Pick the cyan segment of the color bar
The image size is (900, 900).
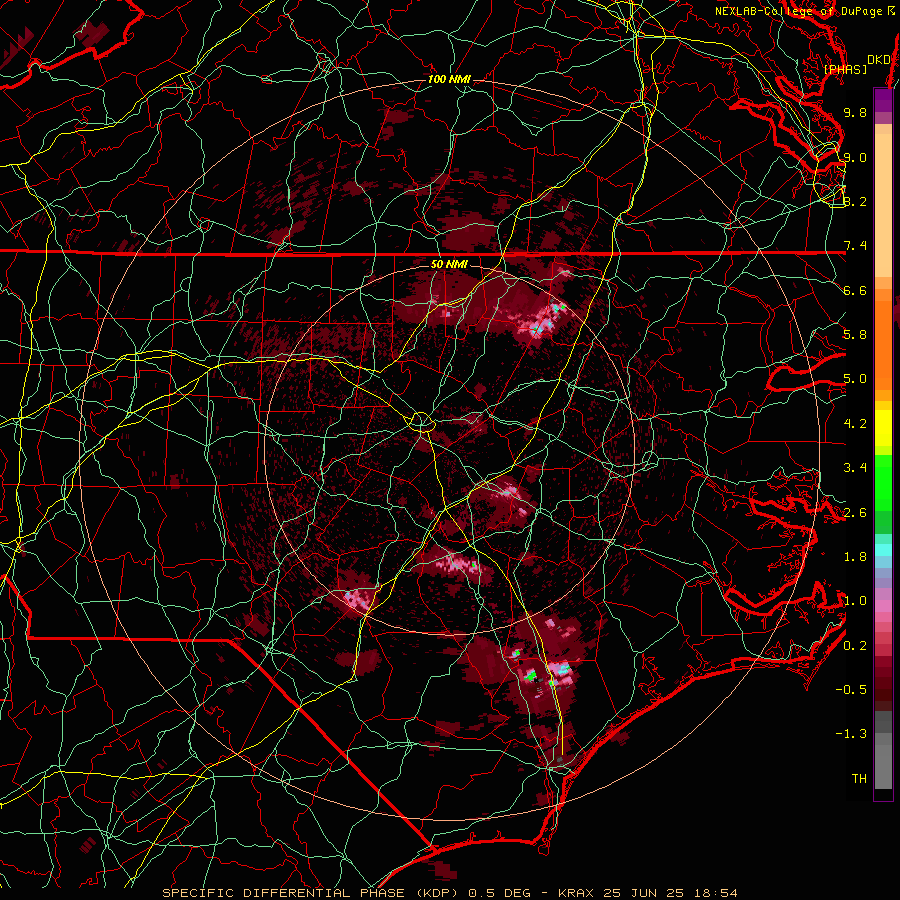point(883,549)
